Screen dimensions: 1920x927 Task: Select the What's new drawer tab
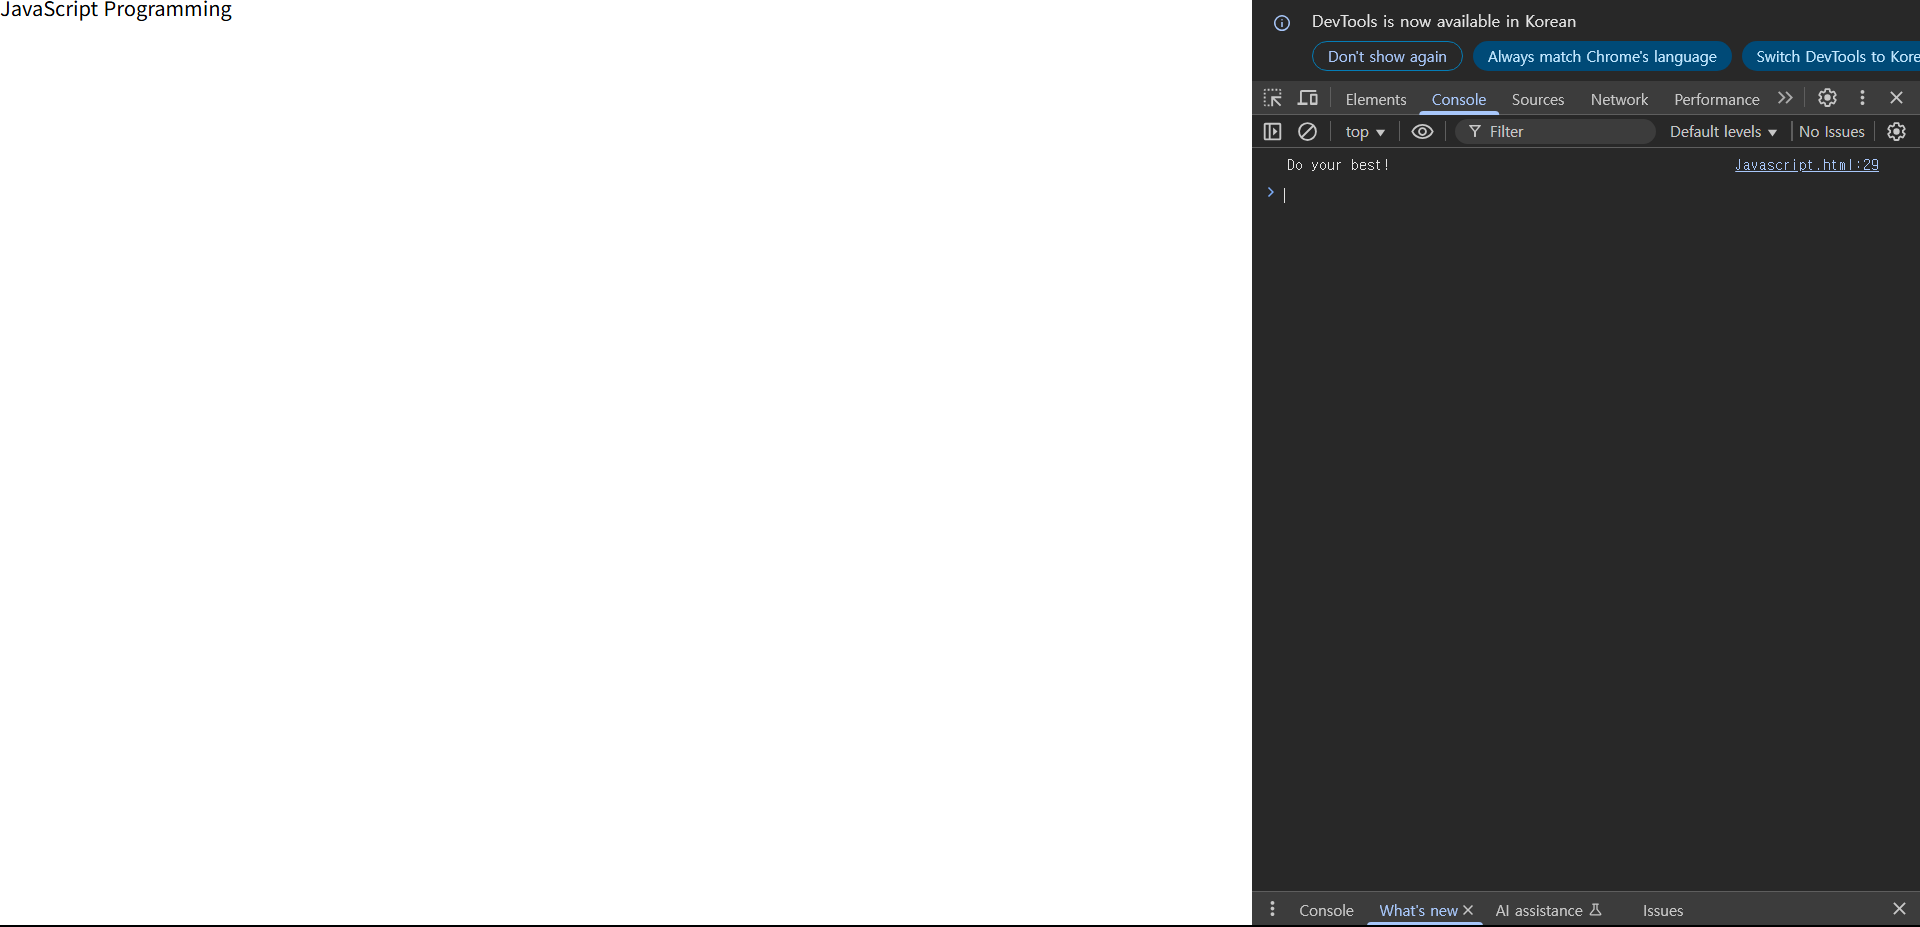point(1418,910)
